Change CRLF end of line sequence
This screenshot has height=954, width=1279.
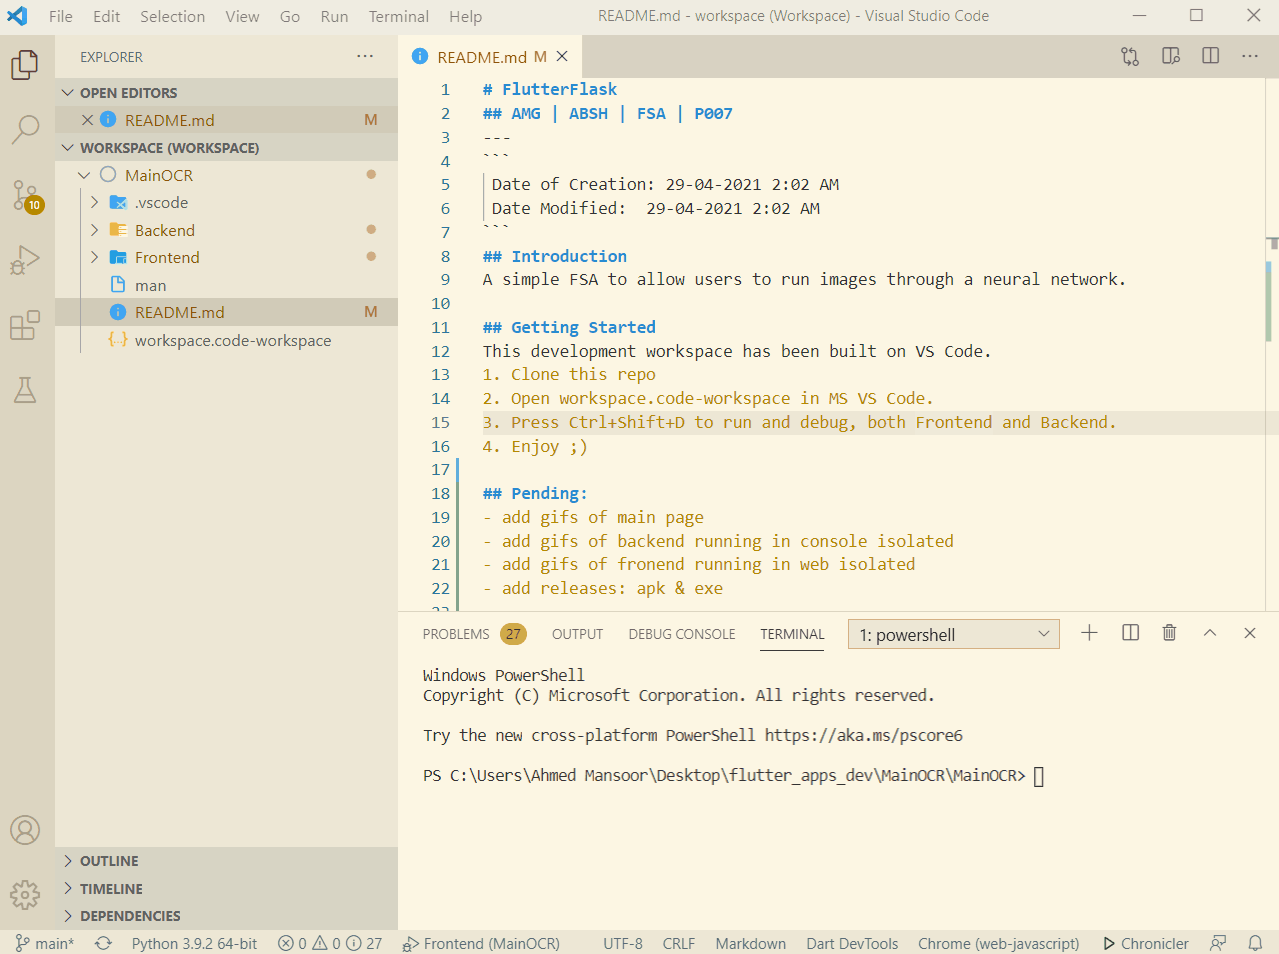point(679,943)
